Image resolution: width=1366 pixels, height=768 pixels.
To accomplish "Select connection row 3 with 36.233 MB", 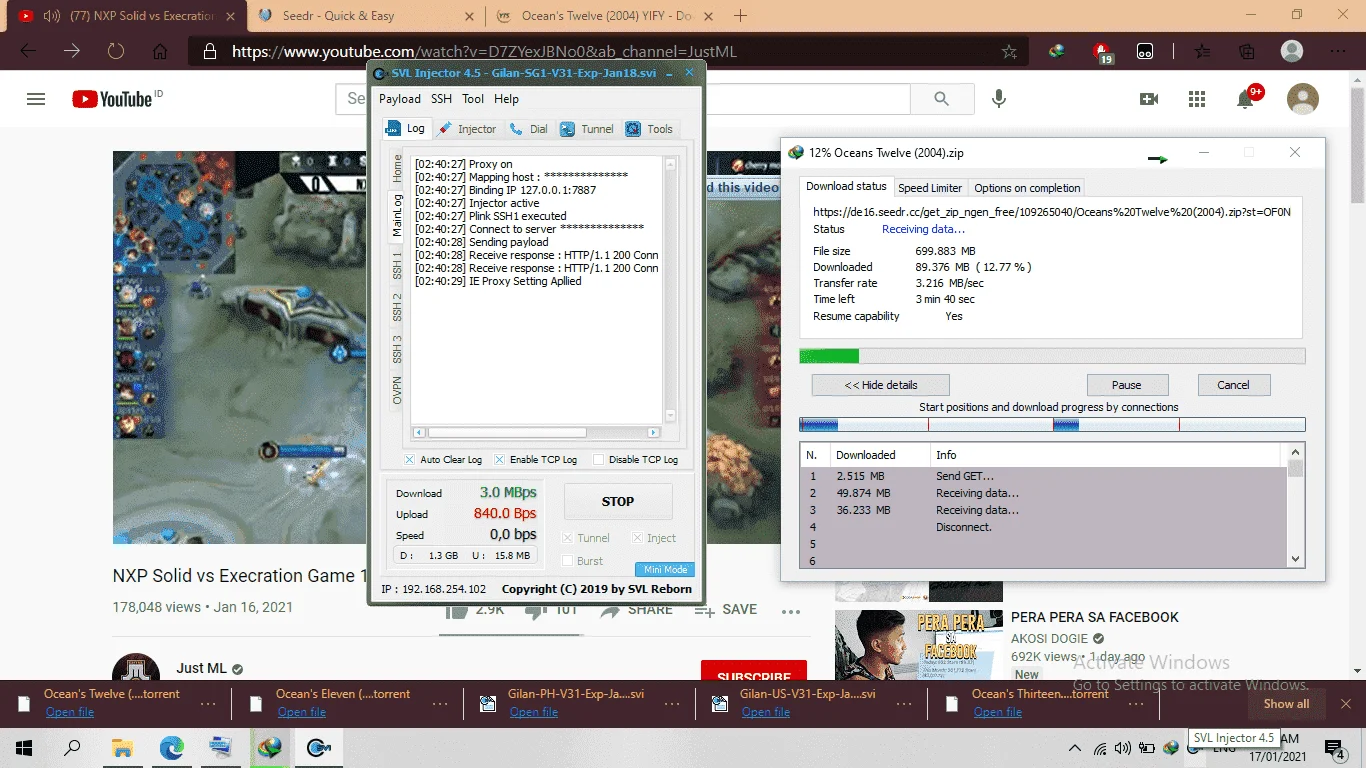I will pyautogui.click(x=1044, y=510).
